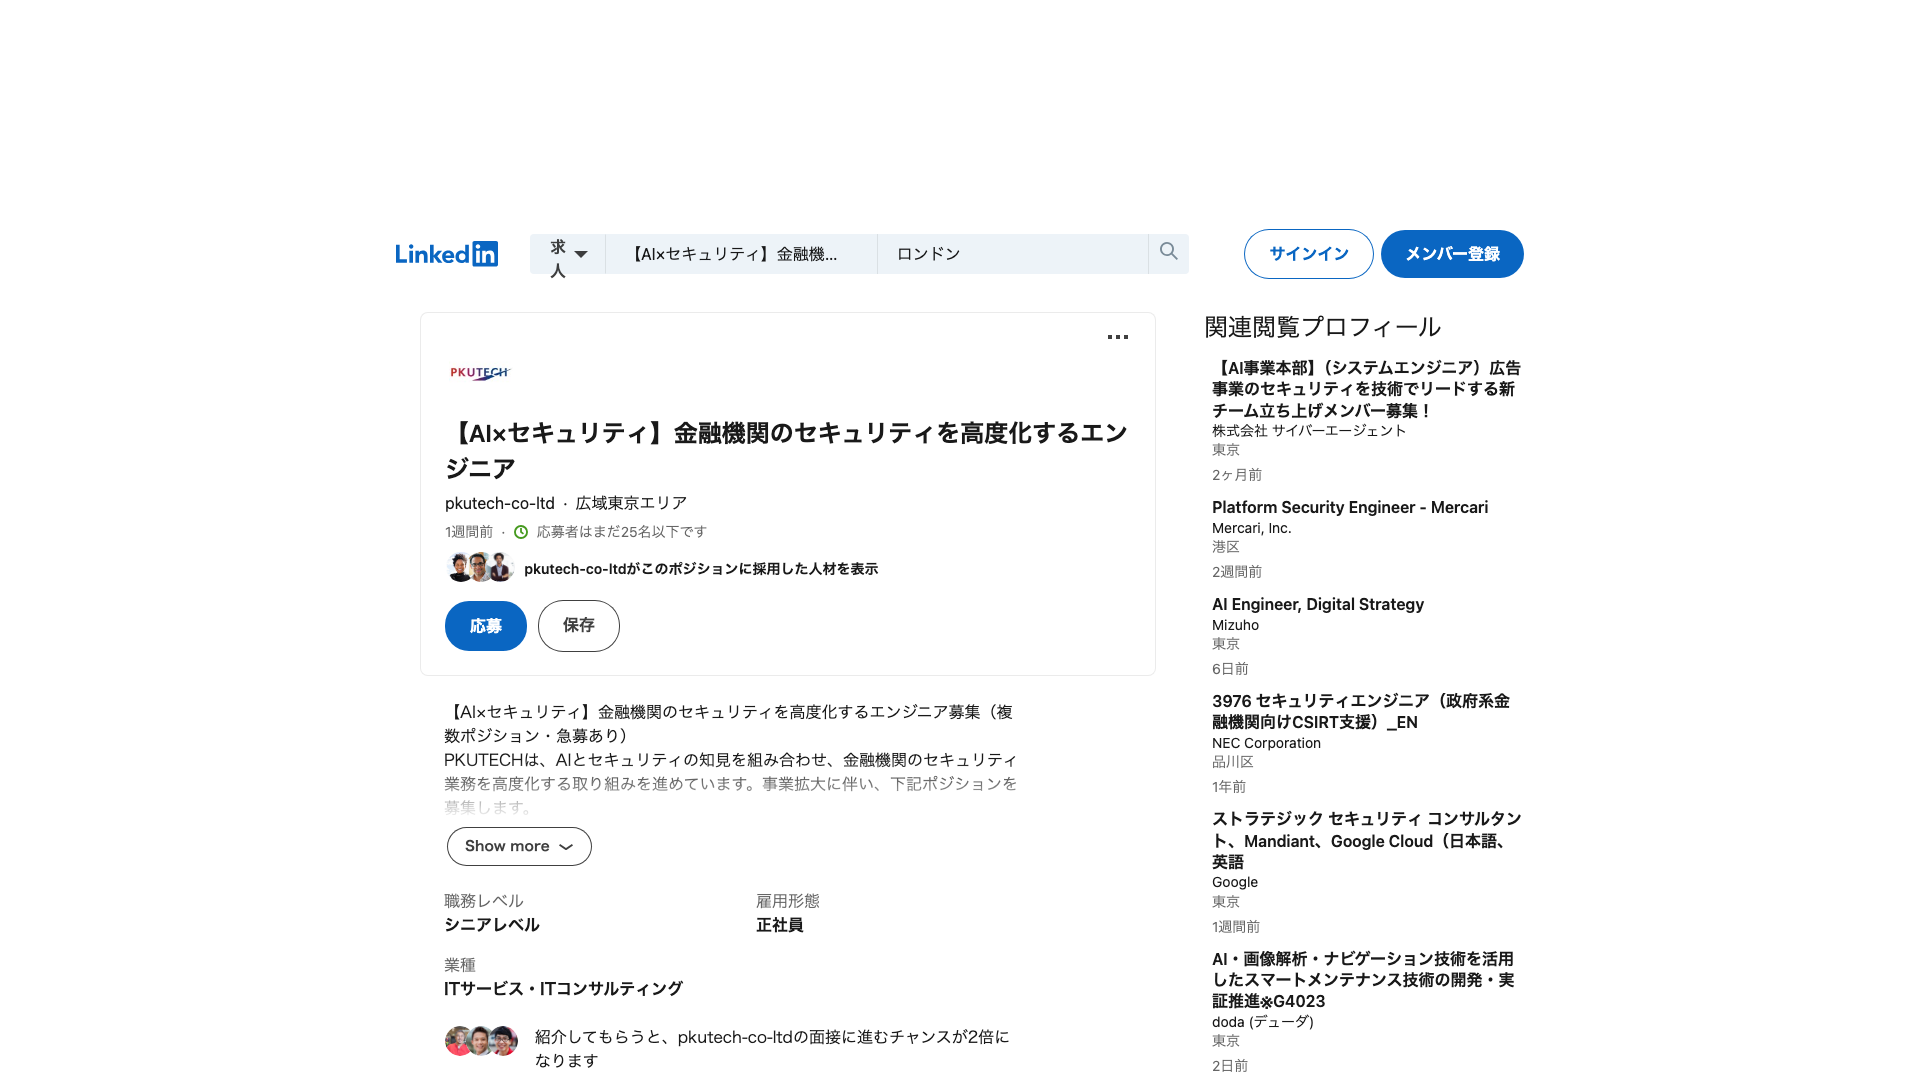Open pkutech-co-ltdがこのポジションに採用した人材を表示 link

(x=701, y=569)
